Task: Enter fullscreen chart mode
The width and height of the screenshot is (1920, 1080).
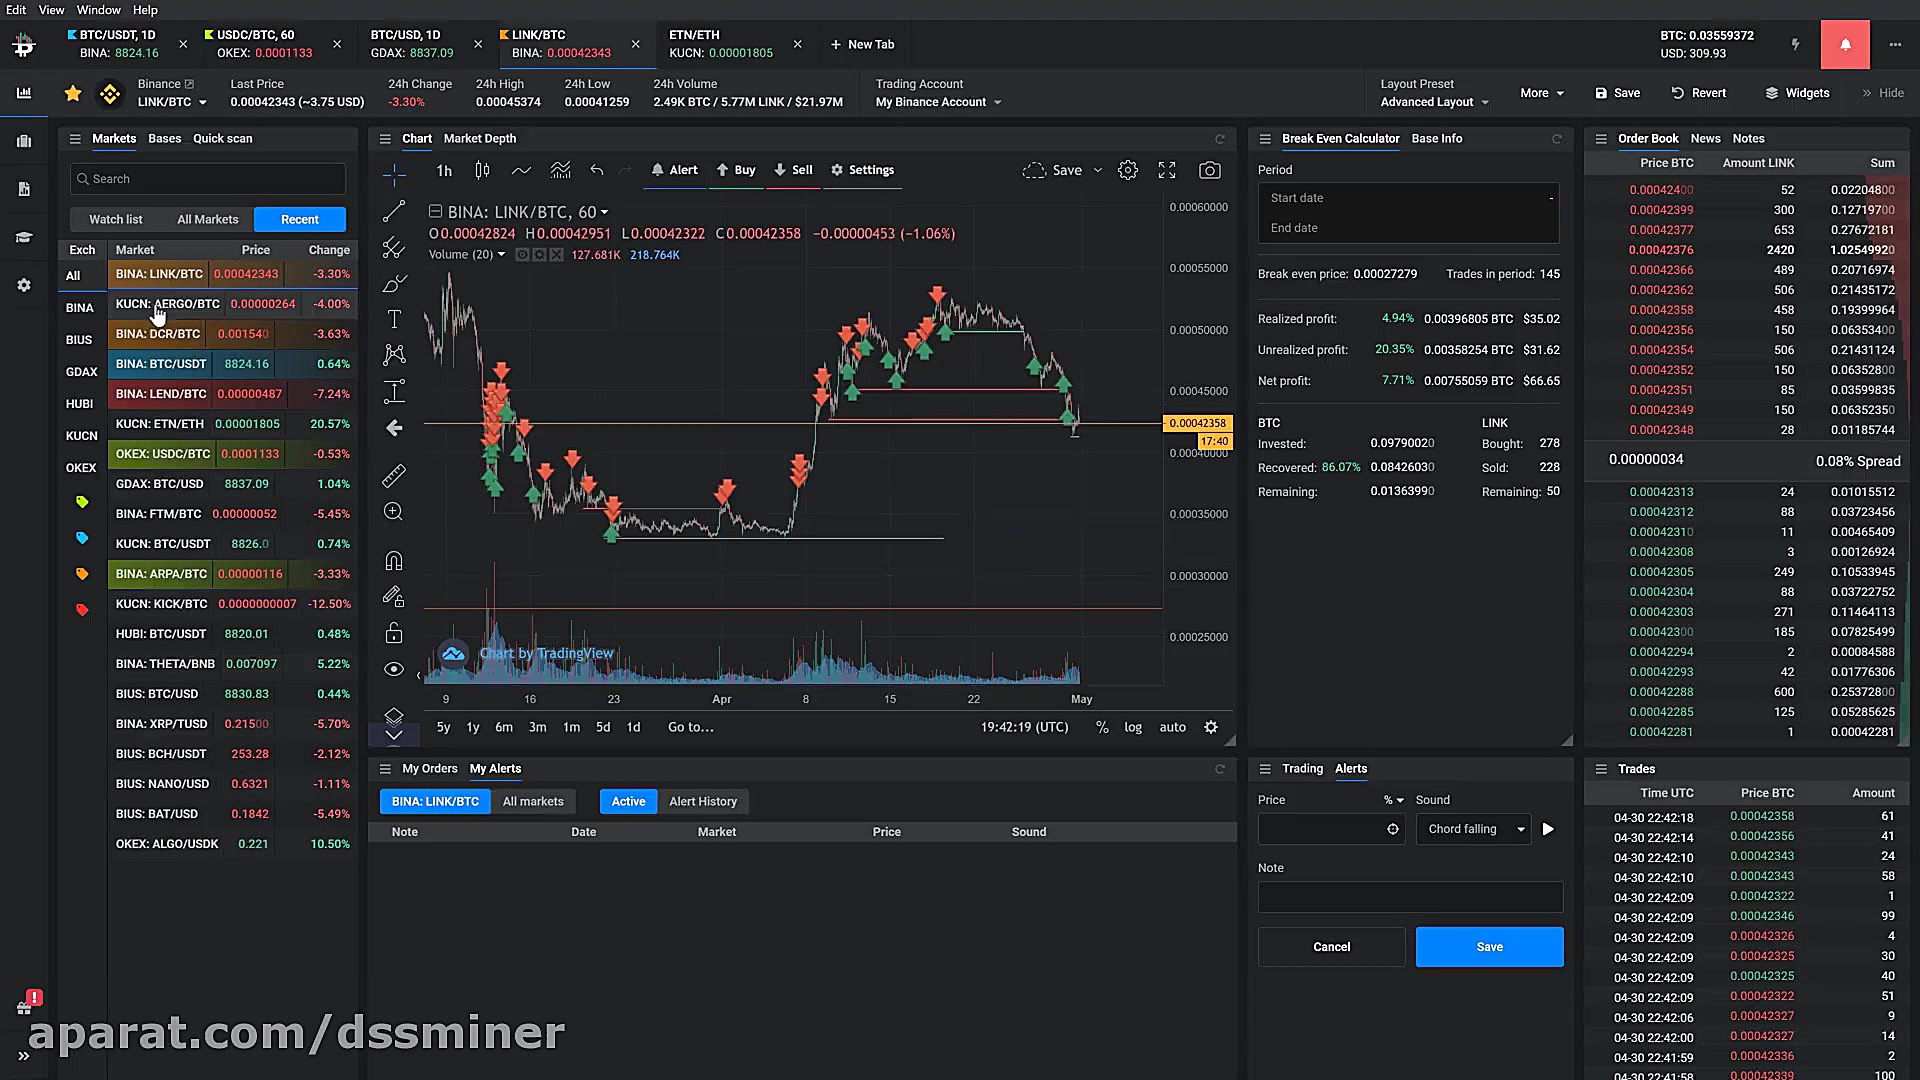Action: point(1167,170)
